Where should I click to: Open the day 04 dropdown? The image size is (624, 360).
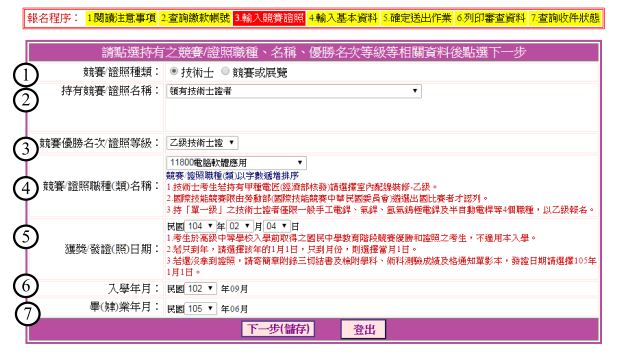(x=277, y=226)
